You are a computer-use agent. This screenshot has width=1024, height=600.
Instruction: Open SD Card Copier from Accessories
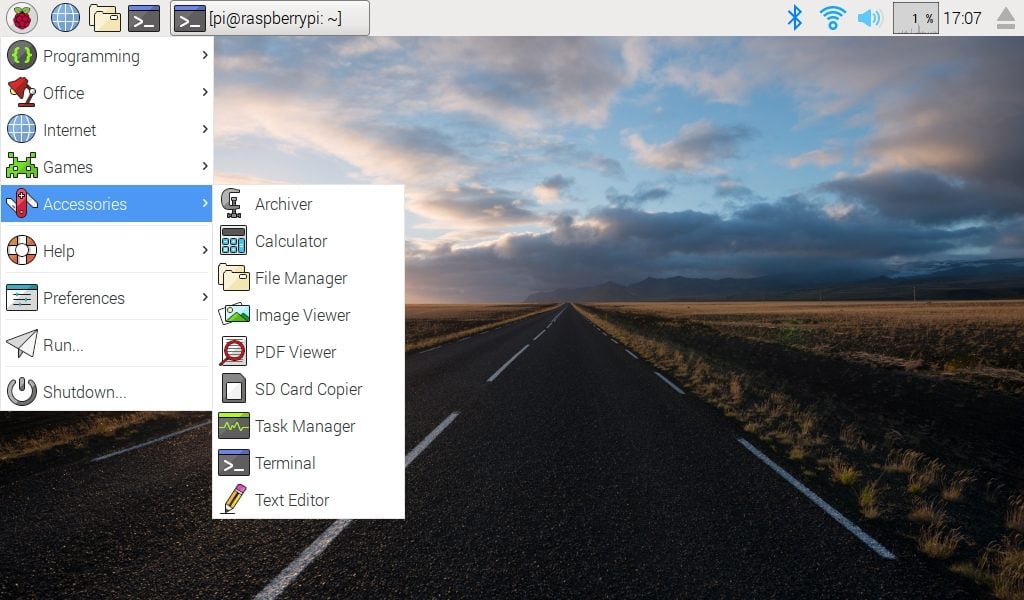(308, 389)
